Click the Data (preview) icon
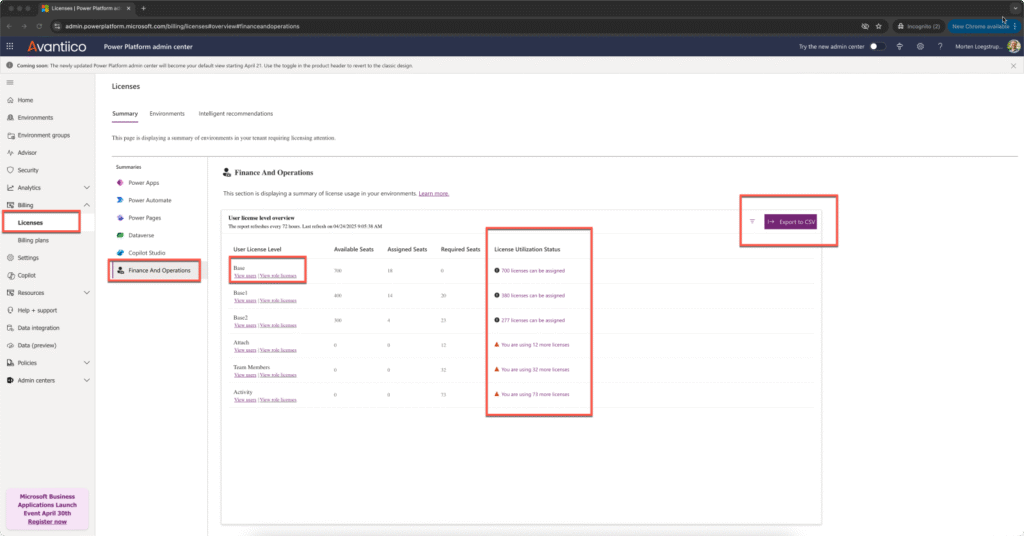This screenshot has width=1024, height=536. pyautogui.click(x=10, y=345)
